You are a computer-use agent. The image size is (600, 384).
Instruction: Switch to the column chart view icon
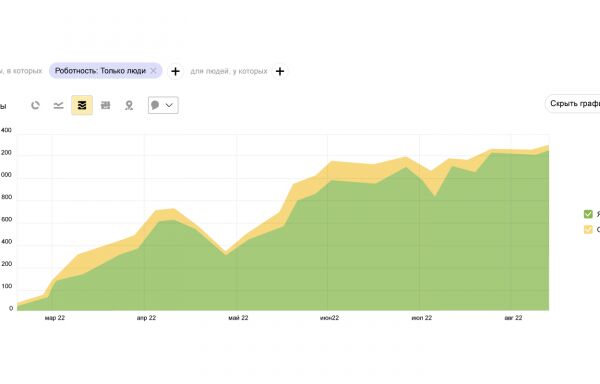point(106,105)
